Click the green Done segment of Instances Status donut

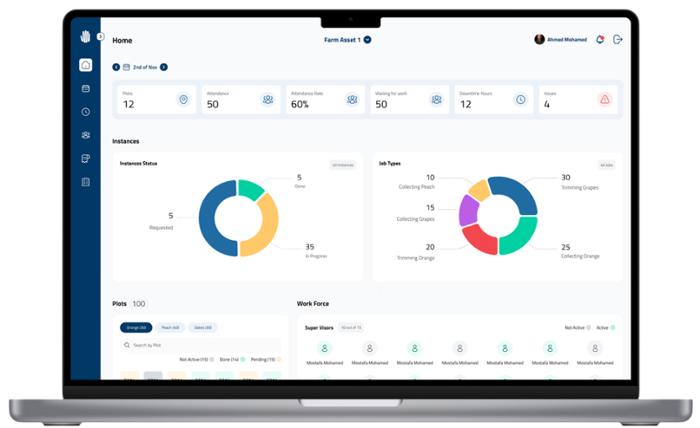250,189
